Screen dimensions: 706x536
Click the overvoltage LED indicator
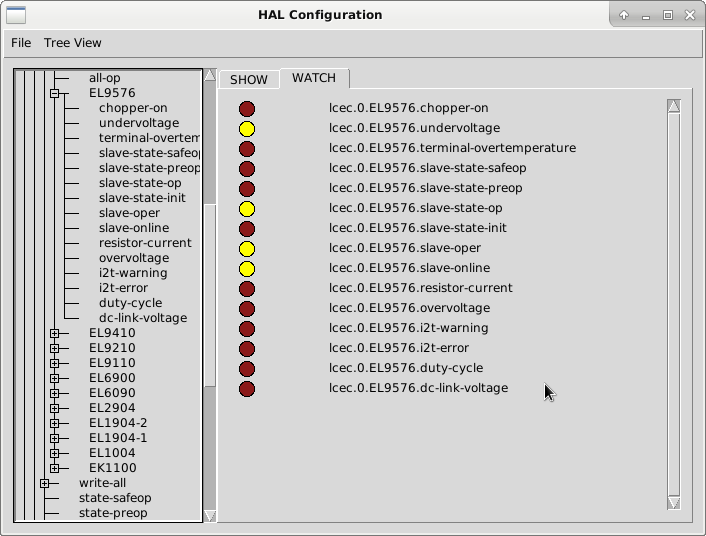(x=247, y=309)
